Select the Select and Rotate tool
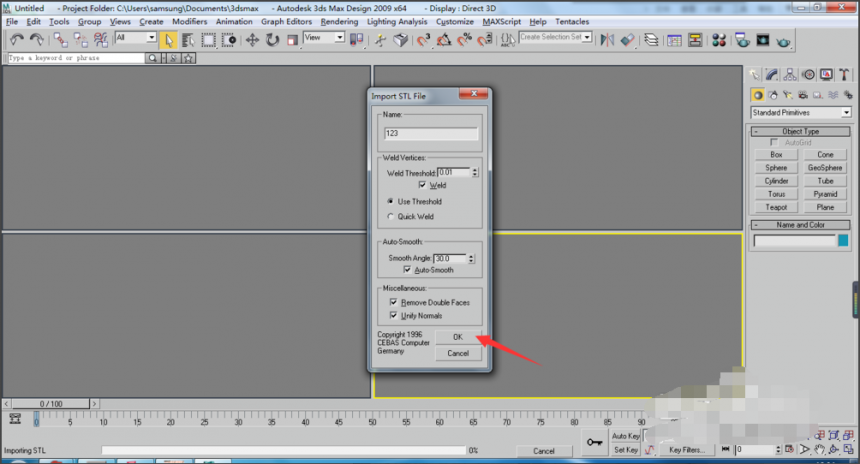The image size is (860, 464). (273, 40)
